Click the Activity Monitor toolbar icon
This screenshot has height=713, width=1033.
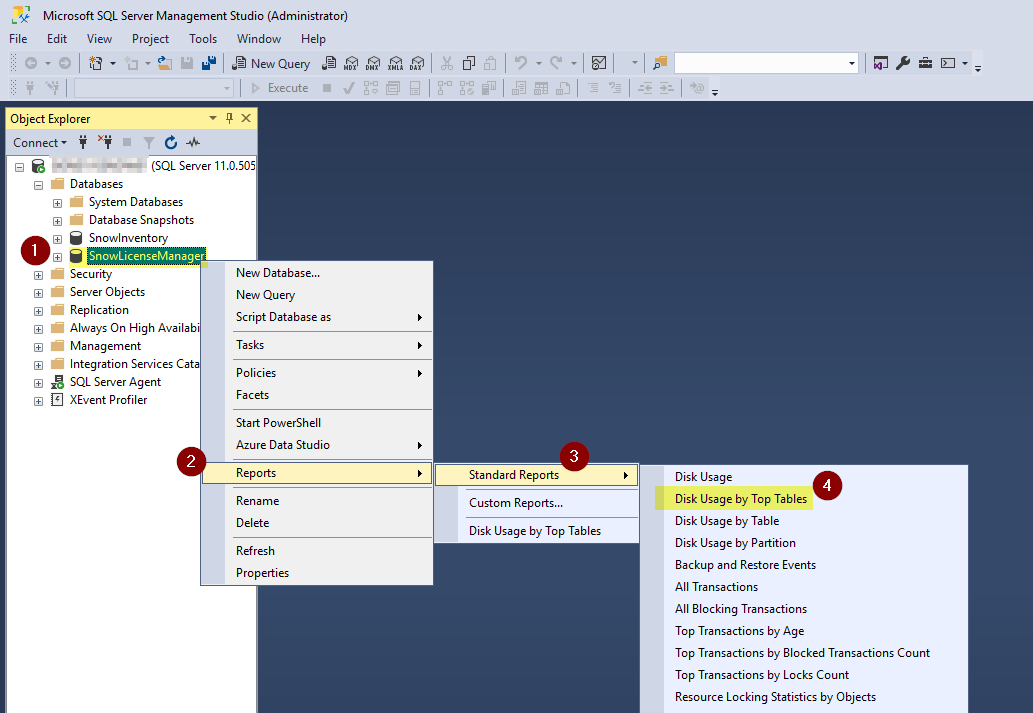599,63
